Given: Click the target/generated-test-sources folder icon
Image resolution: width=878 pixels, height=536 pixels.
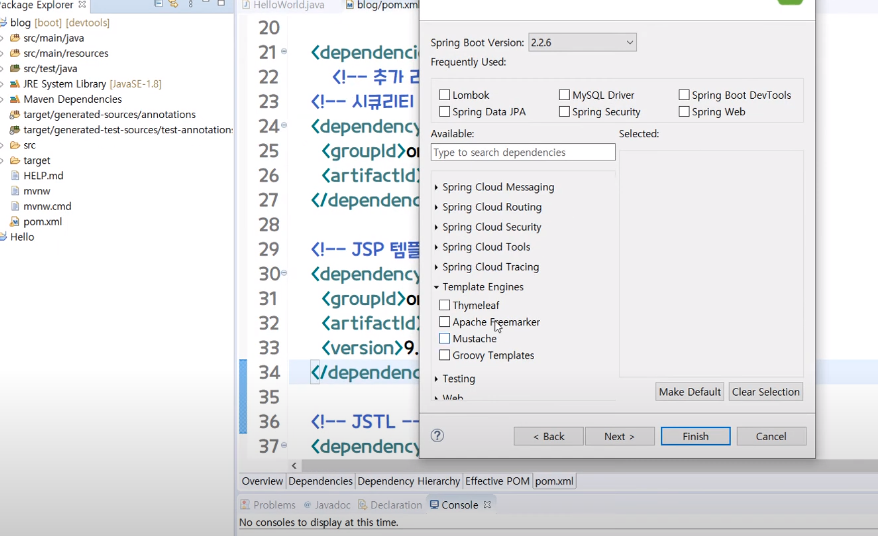Looking at the screenshot, I should coord(15,129).
